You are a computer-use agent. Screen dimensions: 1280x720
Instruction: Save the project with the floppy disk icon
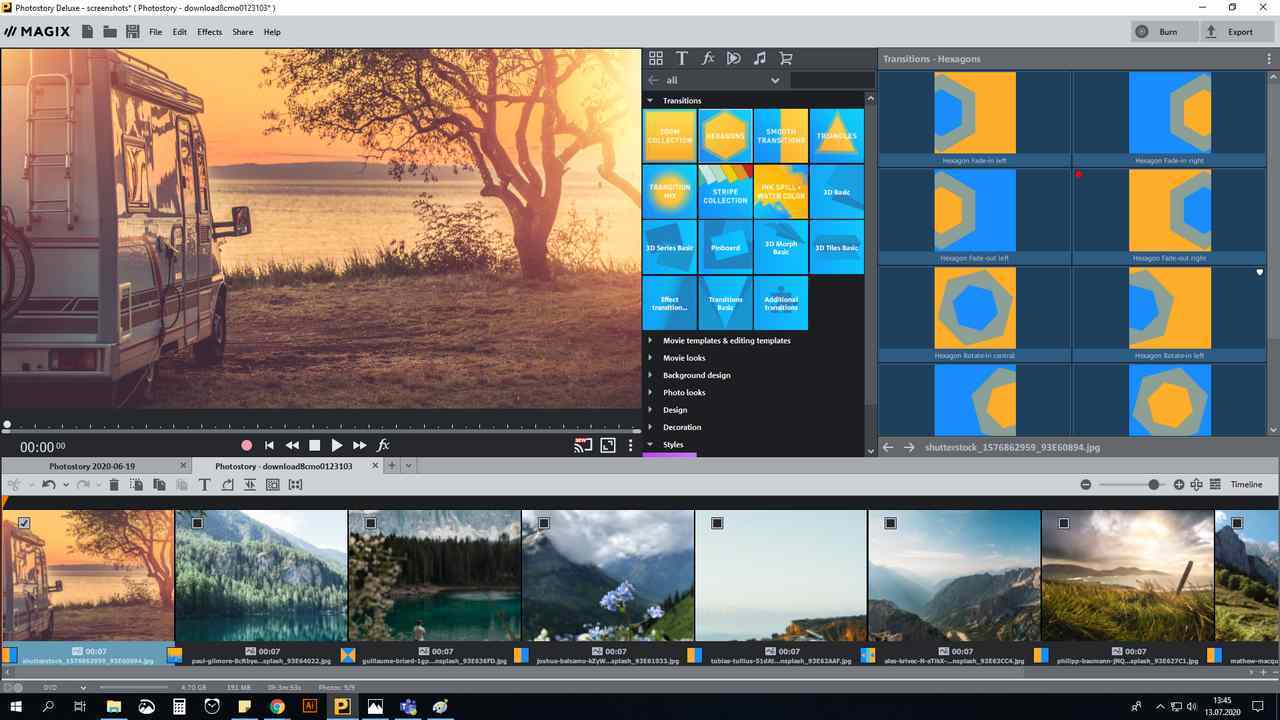pos(133,32)
